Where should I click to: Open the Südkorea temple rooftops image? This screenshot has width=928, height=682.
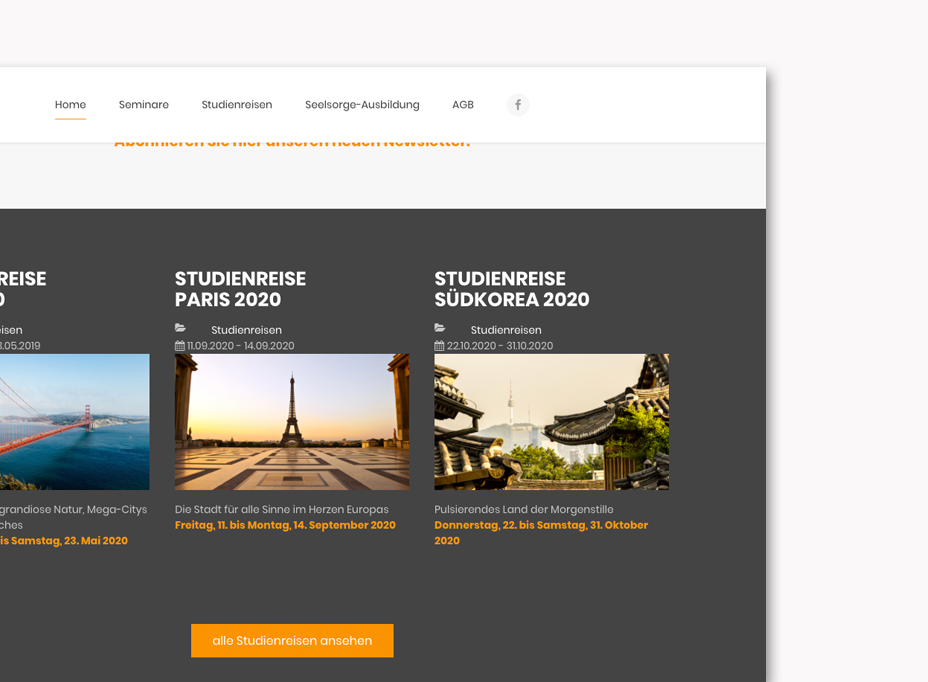coord(551,421)
